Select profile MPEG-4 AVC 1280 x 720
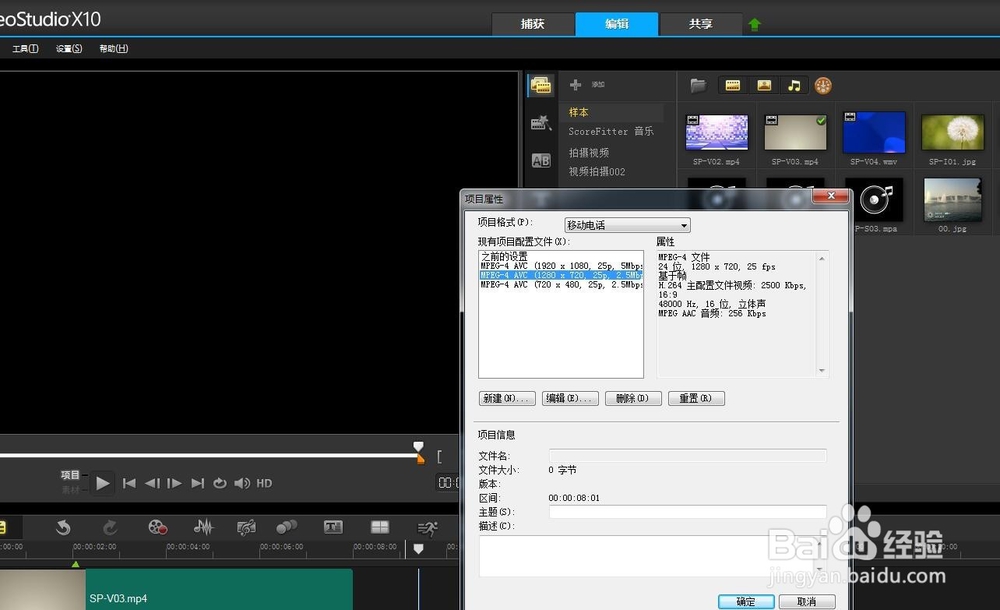1000x610 pixels. coord(561,275)
